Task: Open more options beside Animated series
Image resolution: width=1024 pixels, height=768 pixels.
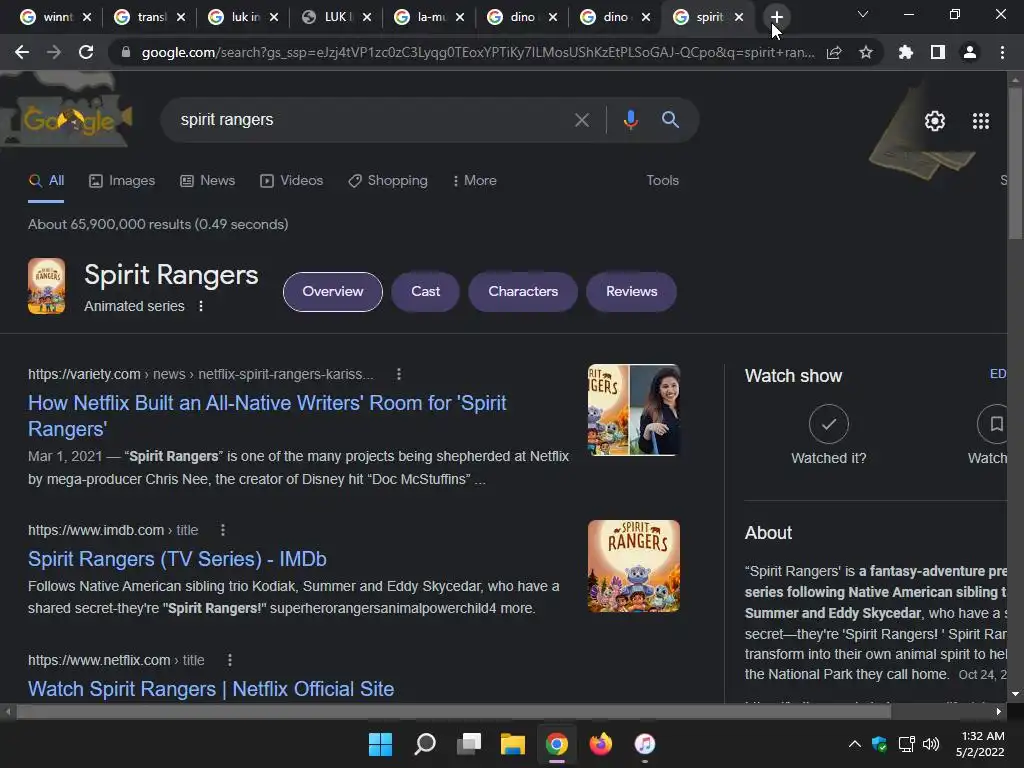Action: click(201, 306)
